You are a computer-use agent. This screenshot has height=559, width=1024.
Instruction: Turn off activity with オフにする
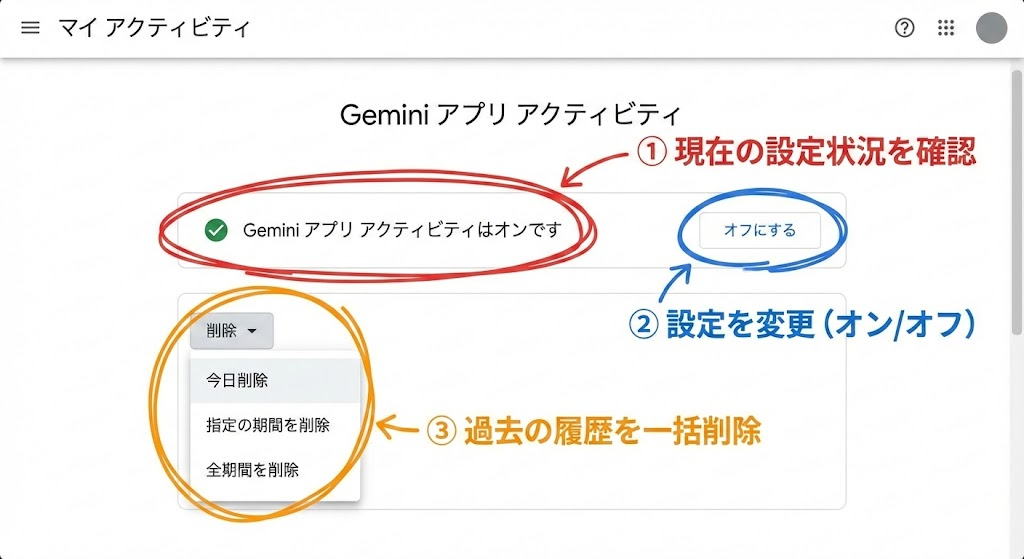click(760, 230)
